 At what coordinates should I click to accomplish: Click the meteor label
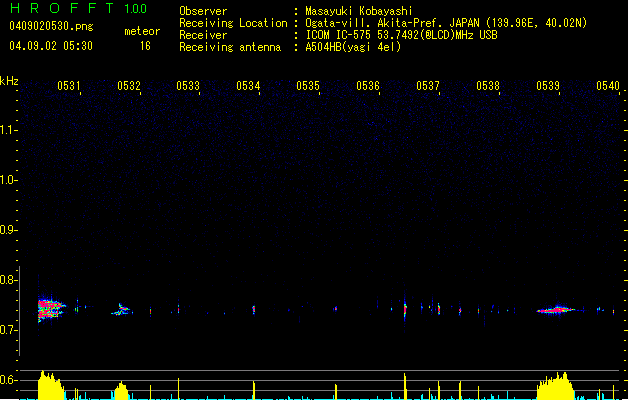(x=142, y=31)
